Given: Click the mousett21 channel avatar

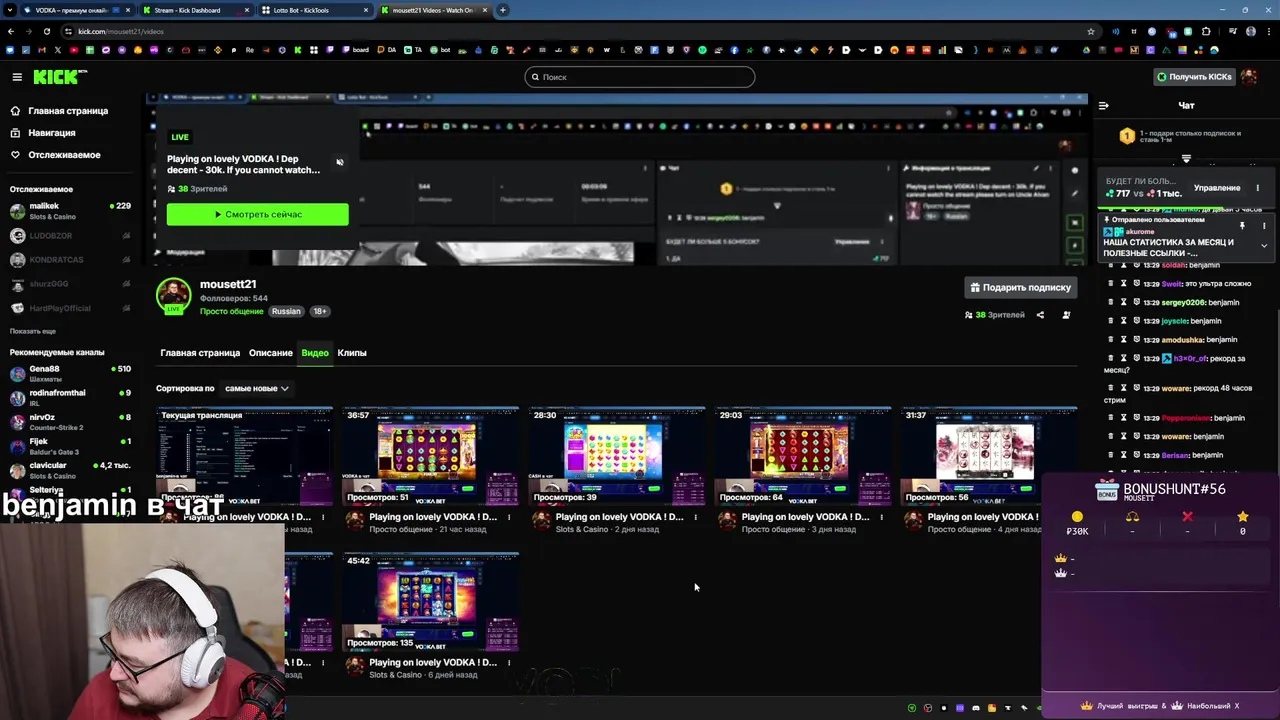Looking at the screenshot, I should [173, 296].
